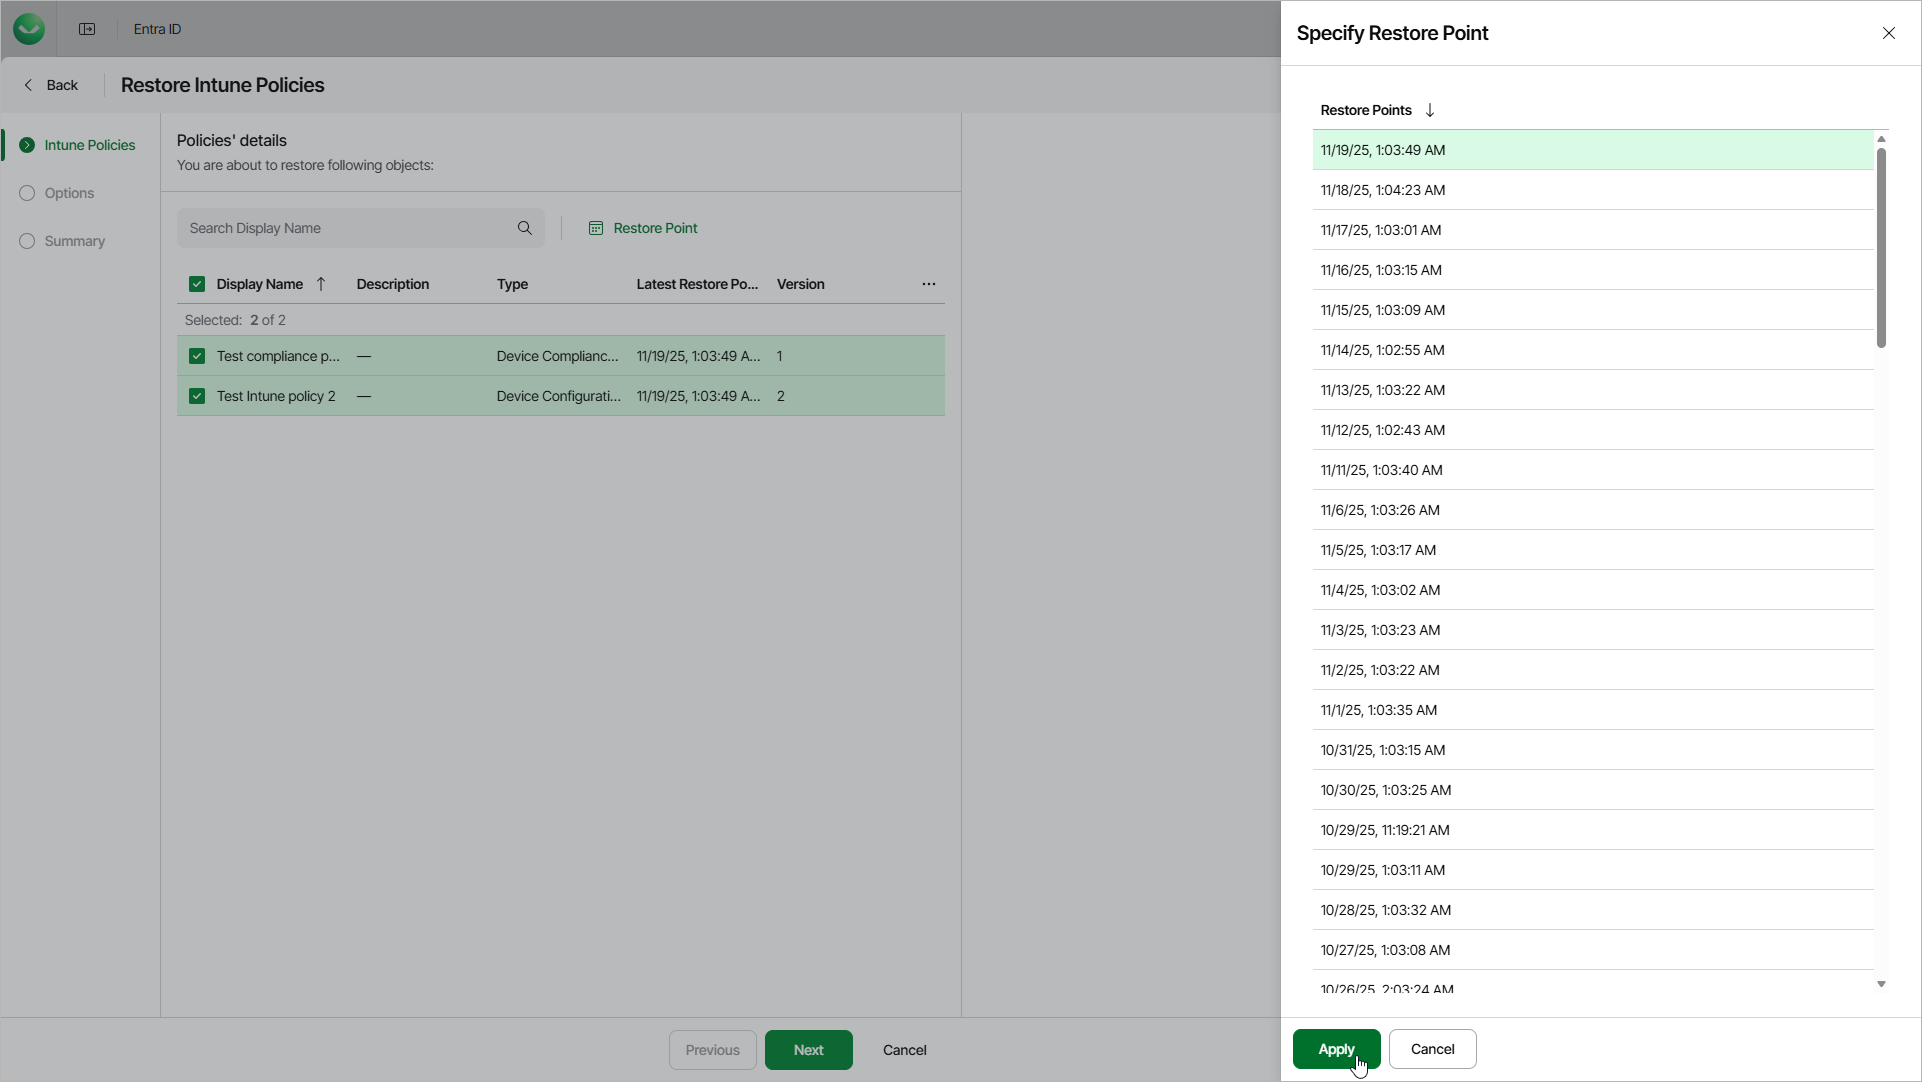Close the Specify Restore Point panel
Screen dimensions: 1922x1082
point(1889,33)
